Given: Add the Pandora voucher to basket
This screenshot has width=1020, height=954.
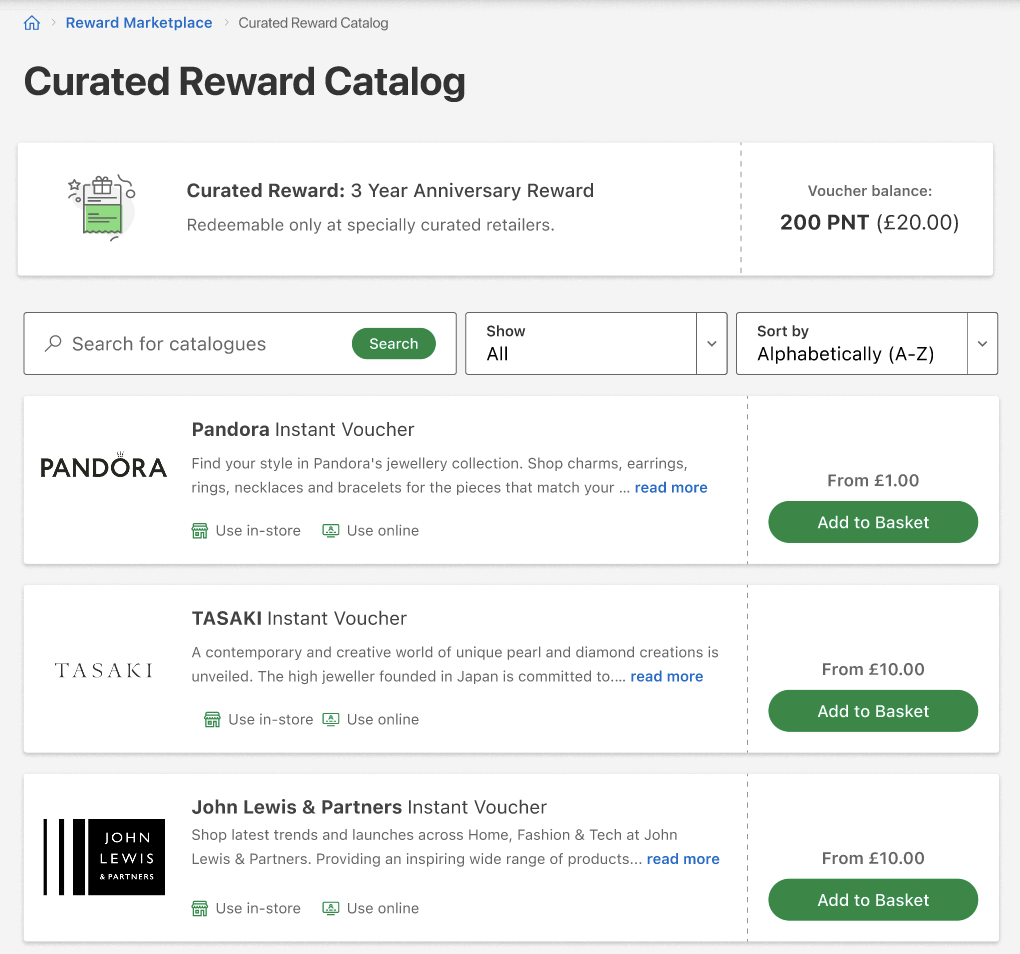Looking at the screenshot, I should click(x=872, y=521).
